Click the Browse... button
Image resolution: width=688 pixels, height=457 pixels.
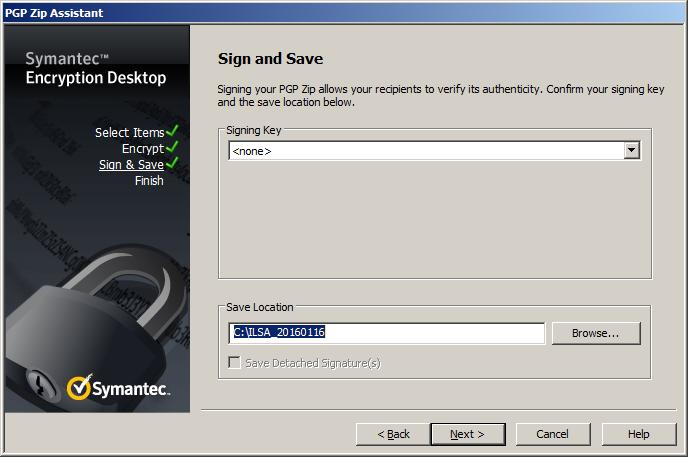[x=596, y=333]
